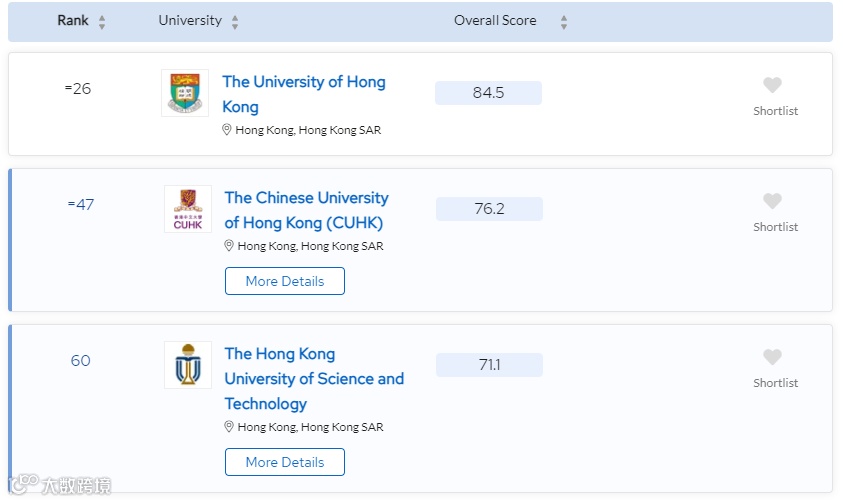The image size is (843, 502).
Task: Click the CUHK logo thumbnail
Action: point(188,209)
